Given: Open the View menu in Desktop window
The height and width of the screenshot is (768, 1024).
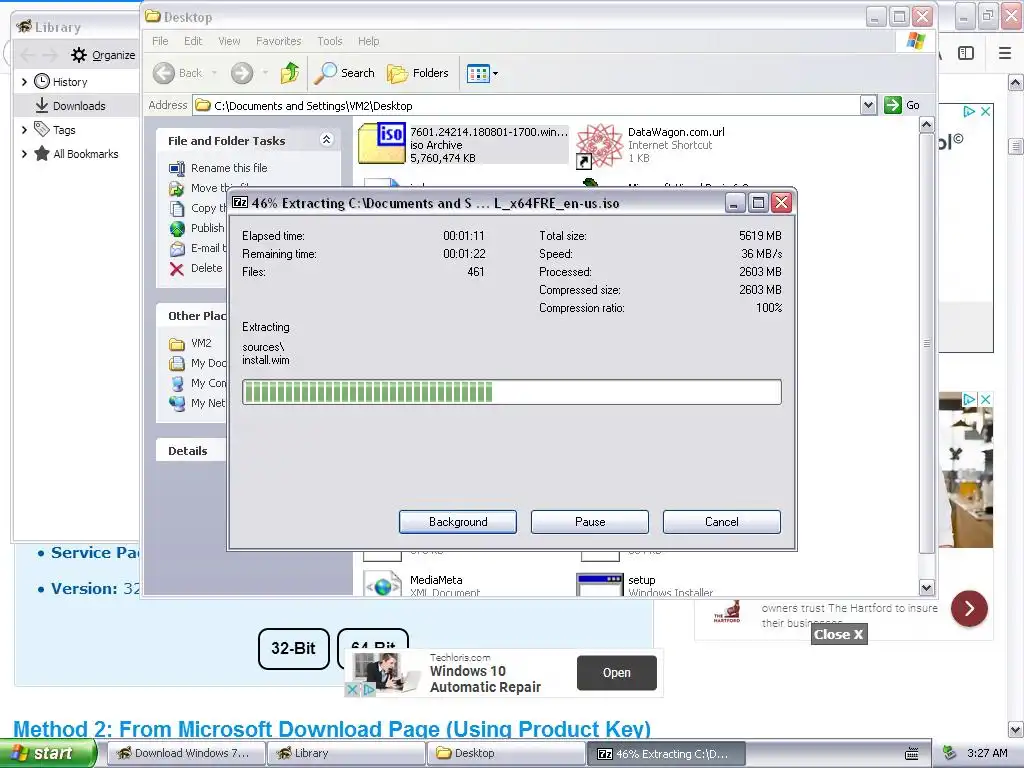Looking at the screenshot, I should 229,41.
